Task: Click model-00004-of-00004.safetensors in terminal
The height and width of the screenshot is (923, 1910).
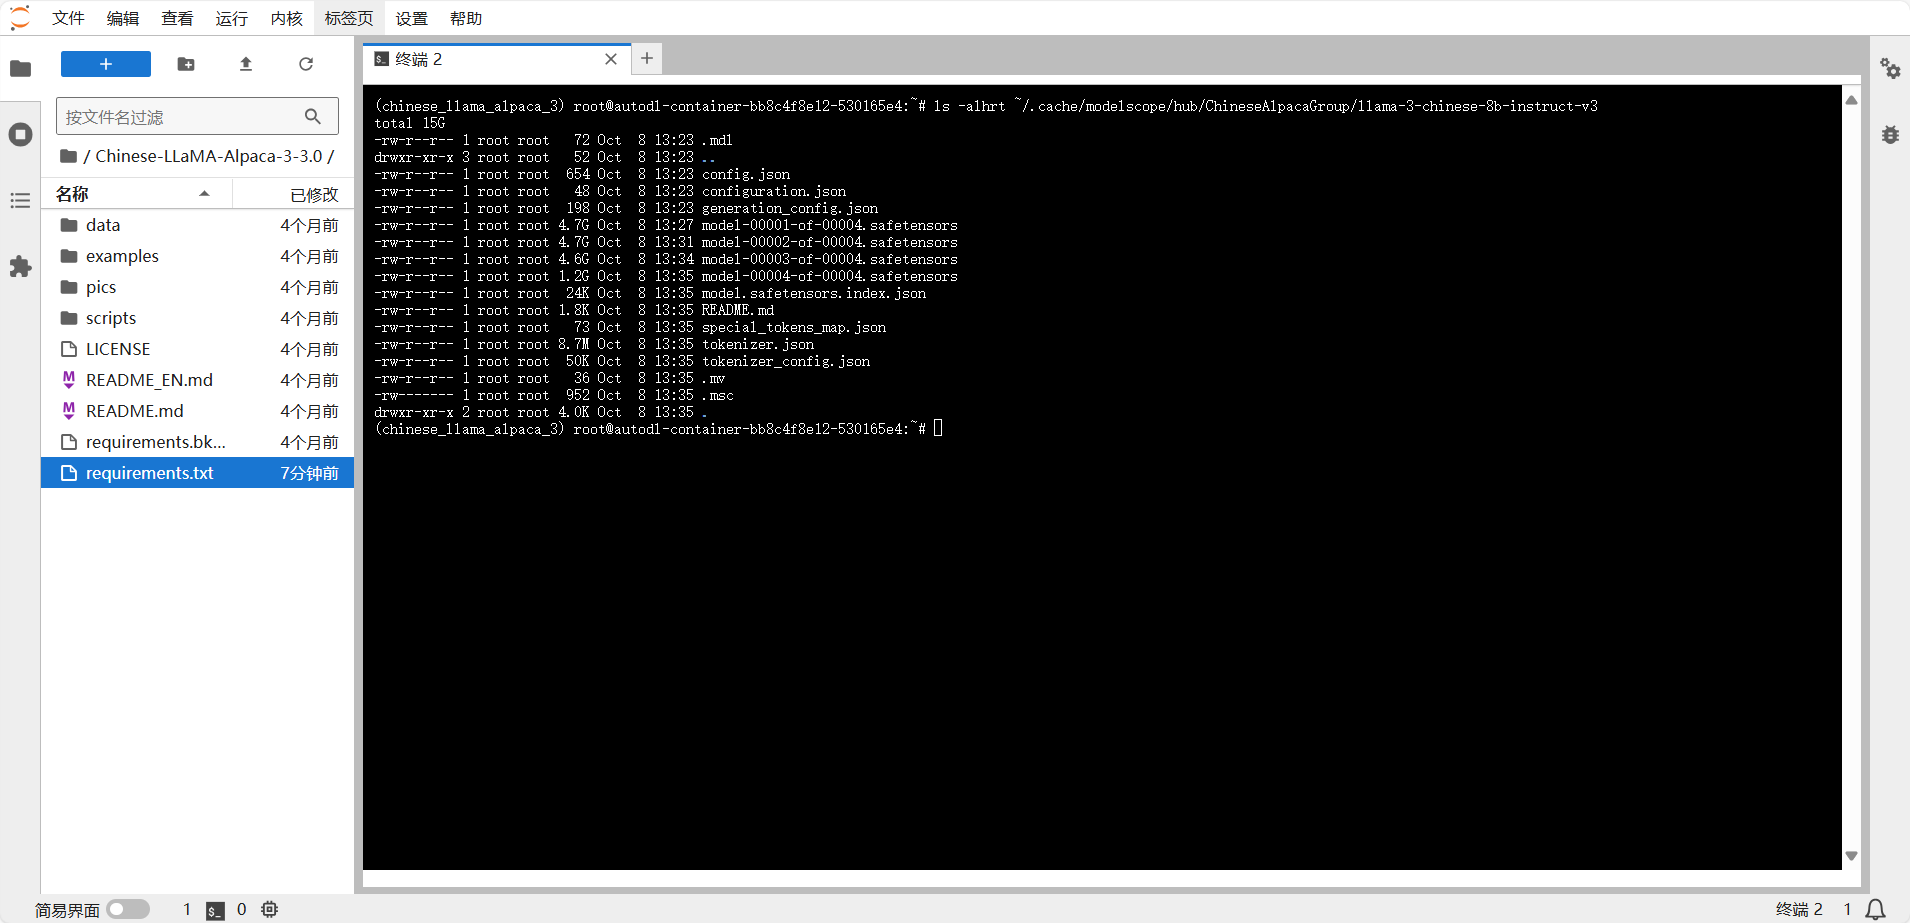Action: [x=830, y=276]
